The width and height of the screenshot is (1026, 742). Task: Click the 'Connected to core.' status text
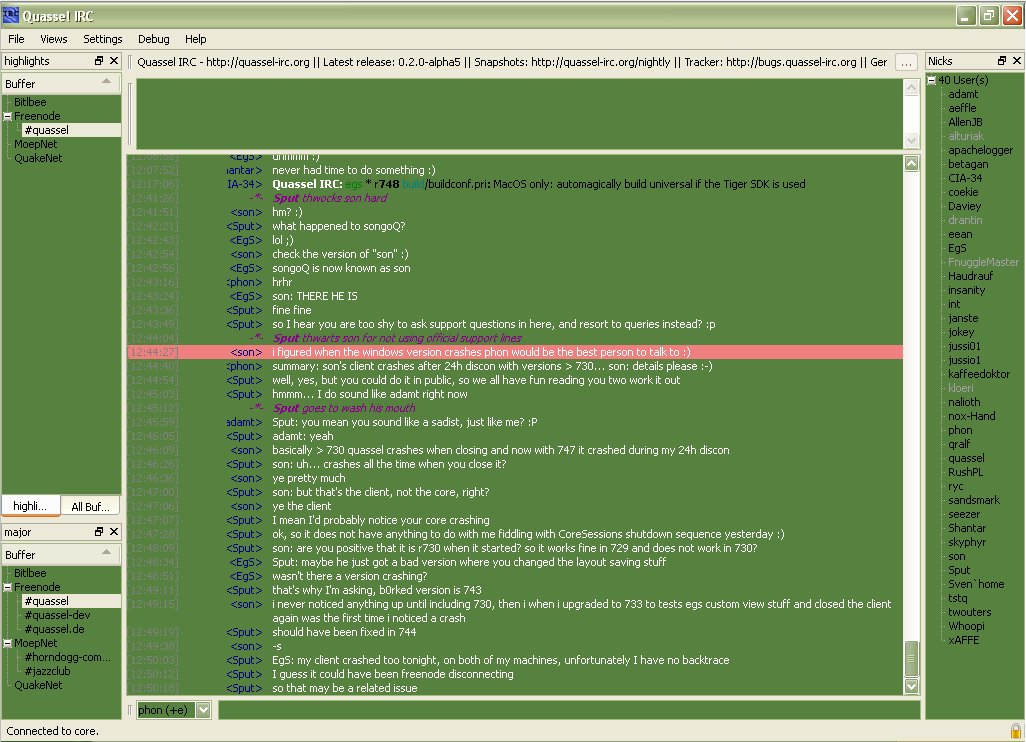click(x=52, y=732)
